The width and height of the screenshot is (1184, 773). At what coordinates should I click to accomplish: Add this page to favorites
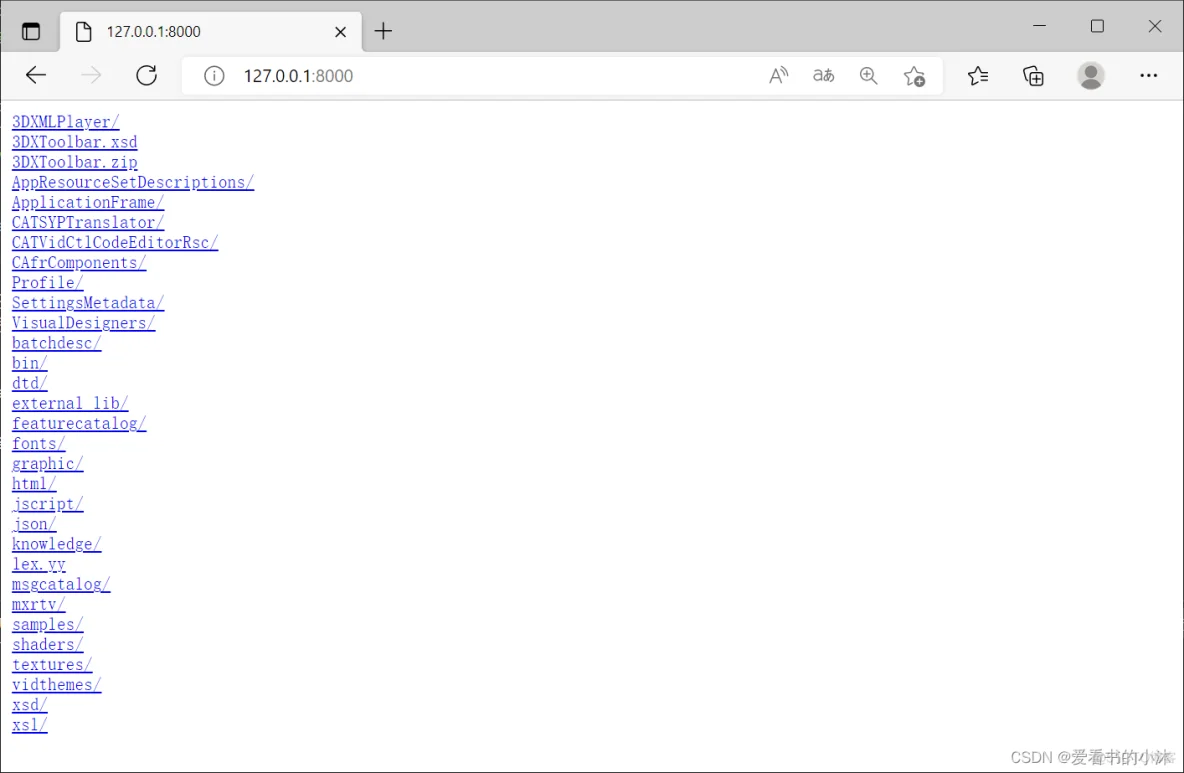tap(914, 76)
